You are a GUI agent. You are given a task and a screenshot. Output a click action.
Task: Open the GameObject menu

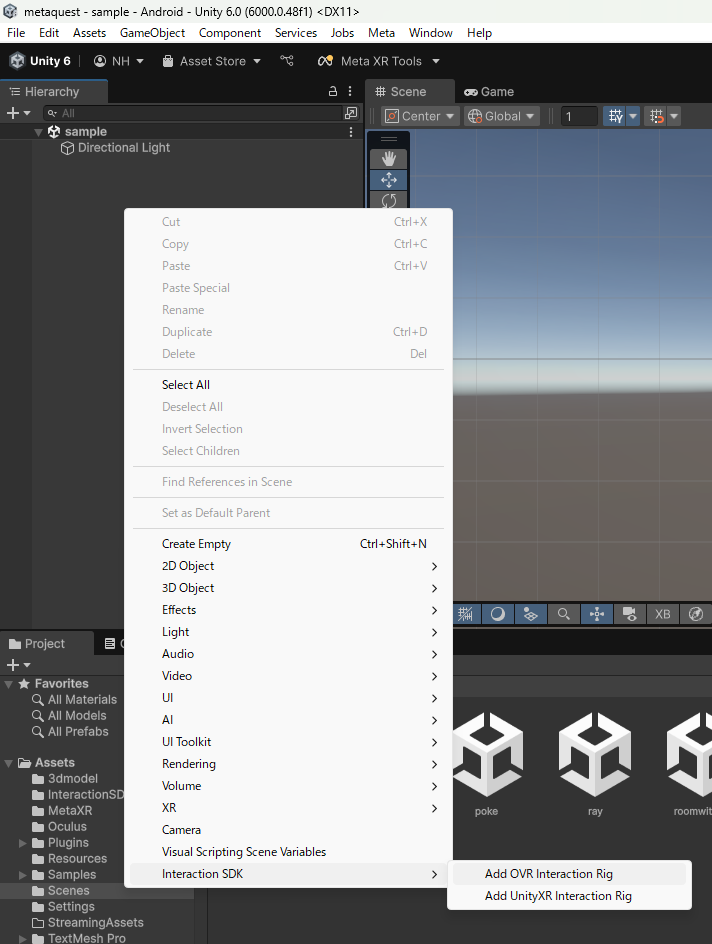pyautogui.click(x=152, y=33)
